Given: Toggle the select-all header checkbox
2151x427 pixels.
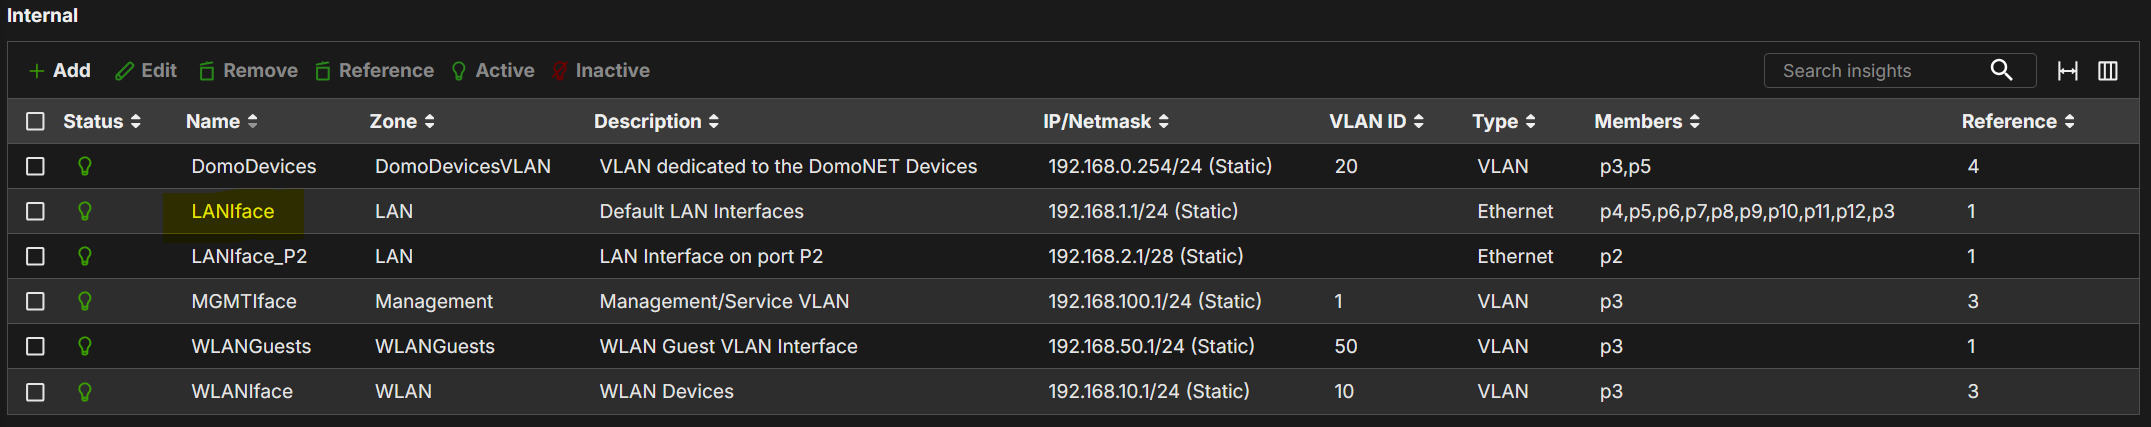Looking at the screenshot, I should tap(35, 121).
